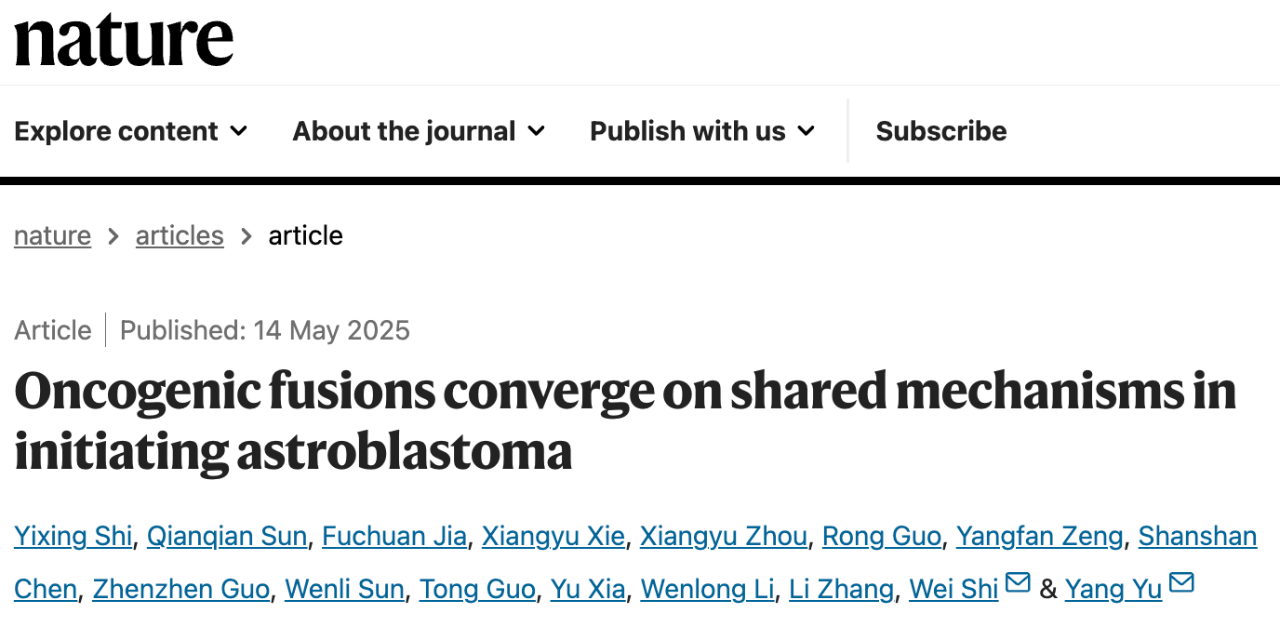Viewport: 1280px width, 625px height.
Task: Click the nature logo
Action: tap(124, 41)
